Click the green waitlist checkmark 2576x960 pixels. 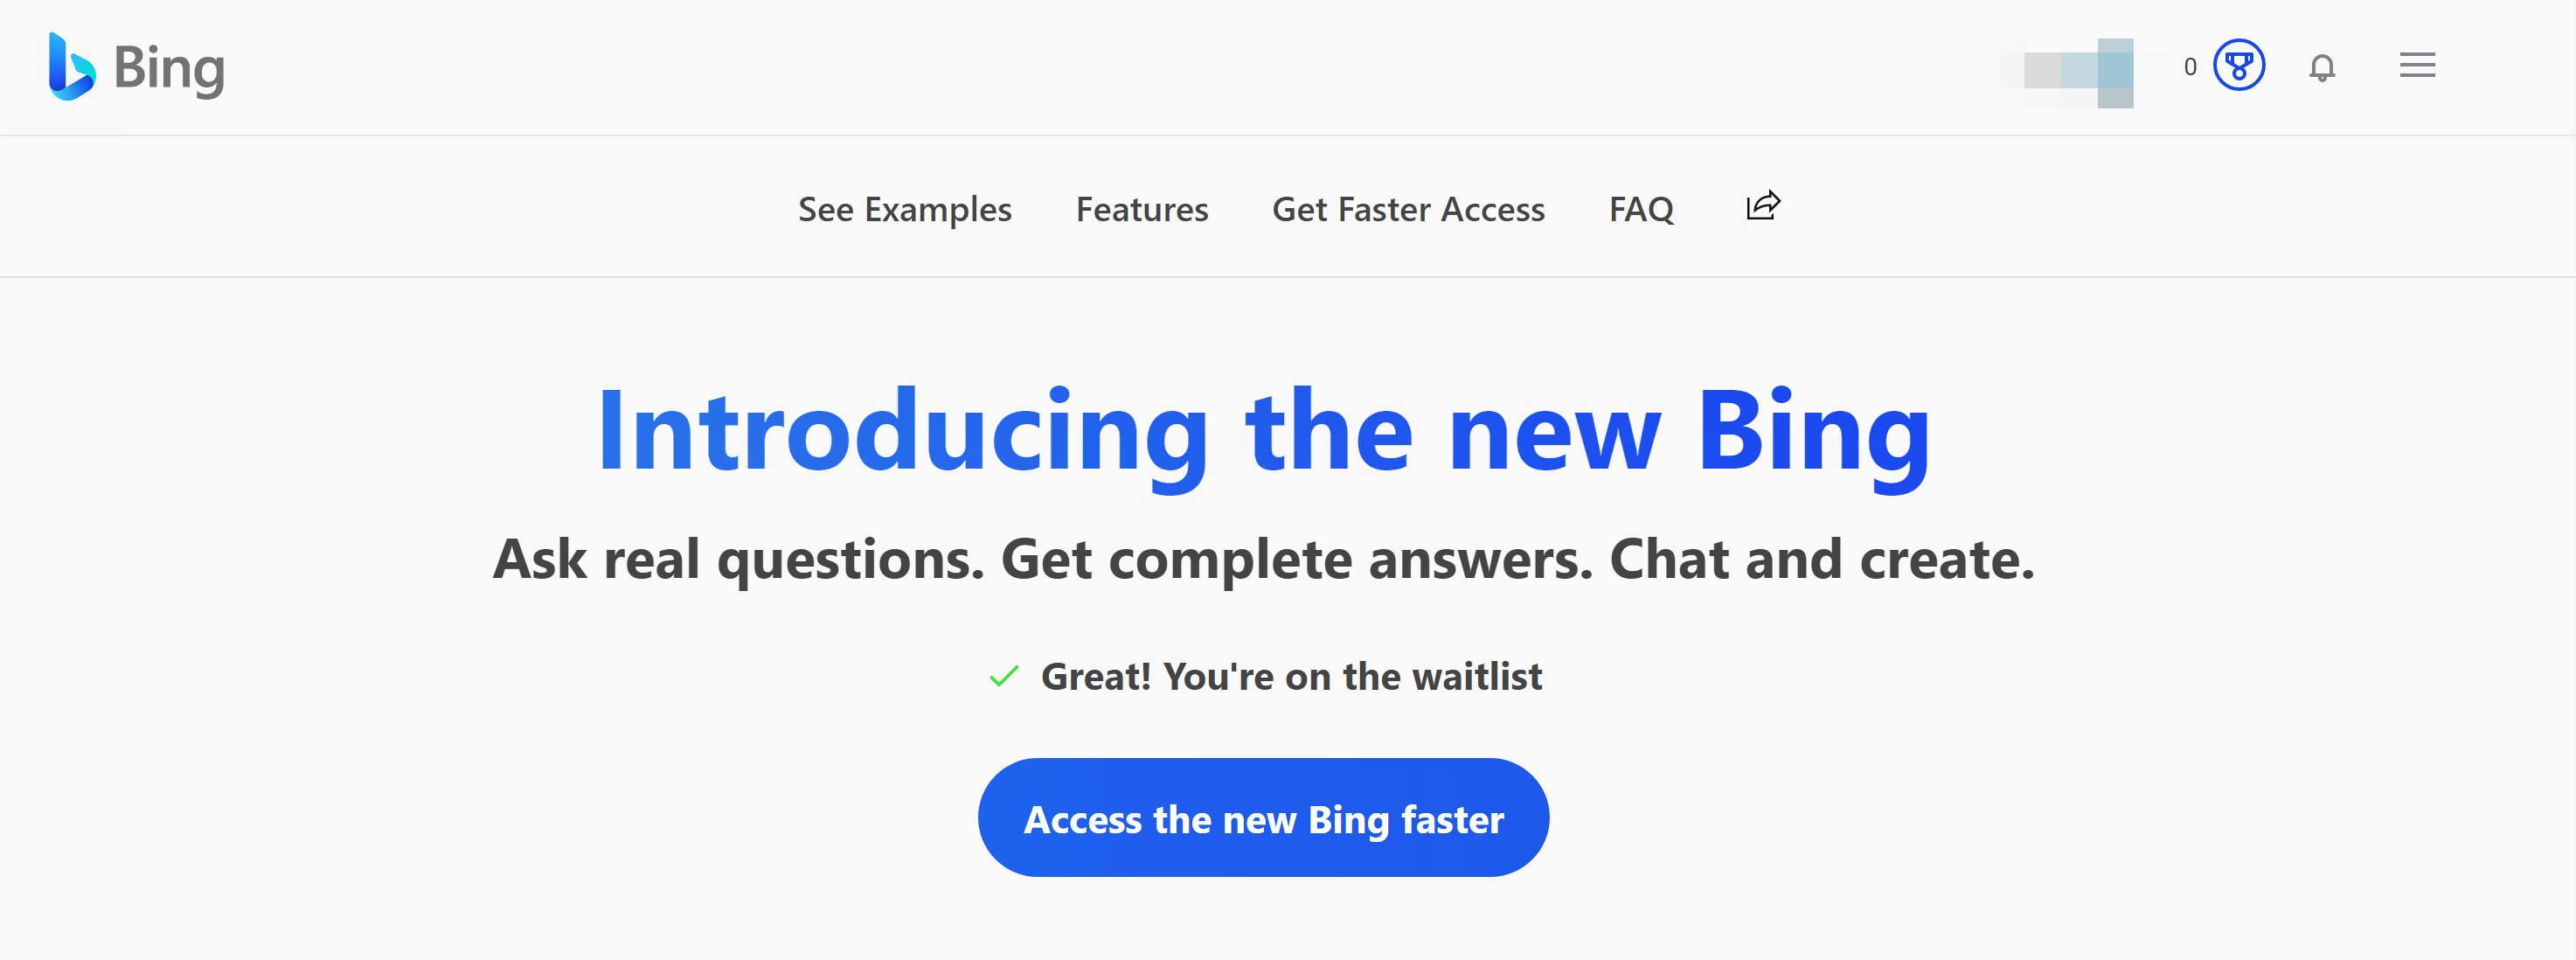pos(1003,677)
